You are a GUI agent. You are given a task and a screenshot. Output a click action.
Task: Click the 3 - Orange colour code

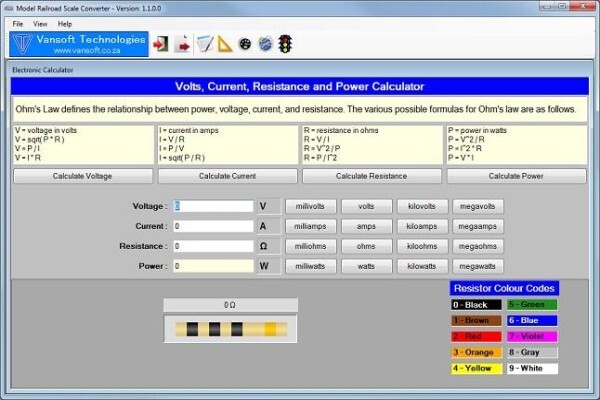point(476,352)
